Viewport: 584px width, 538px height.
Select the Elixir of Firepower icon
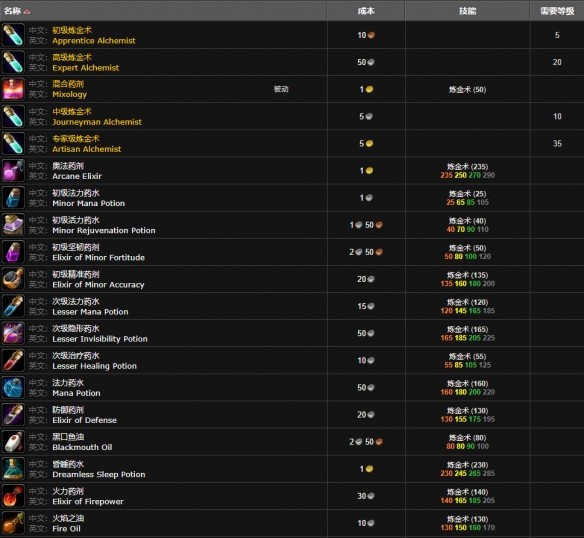(13, 496)
